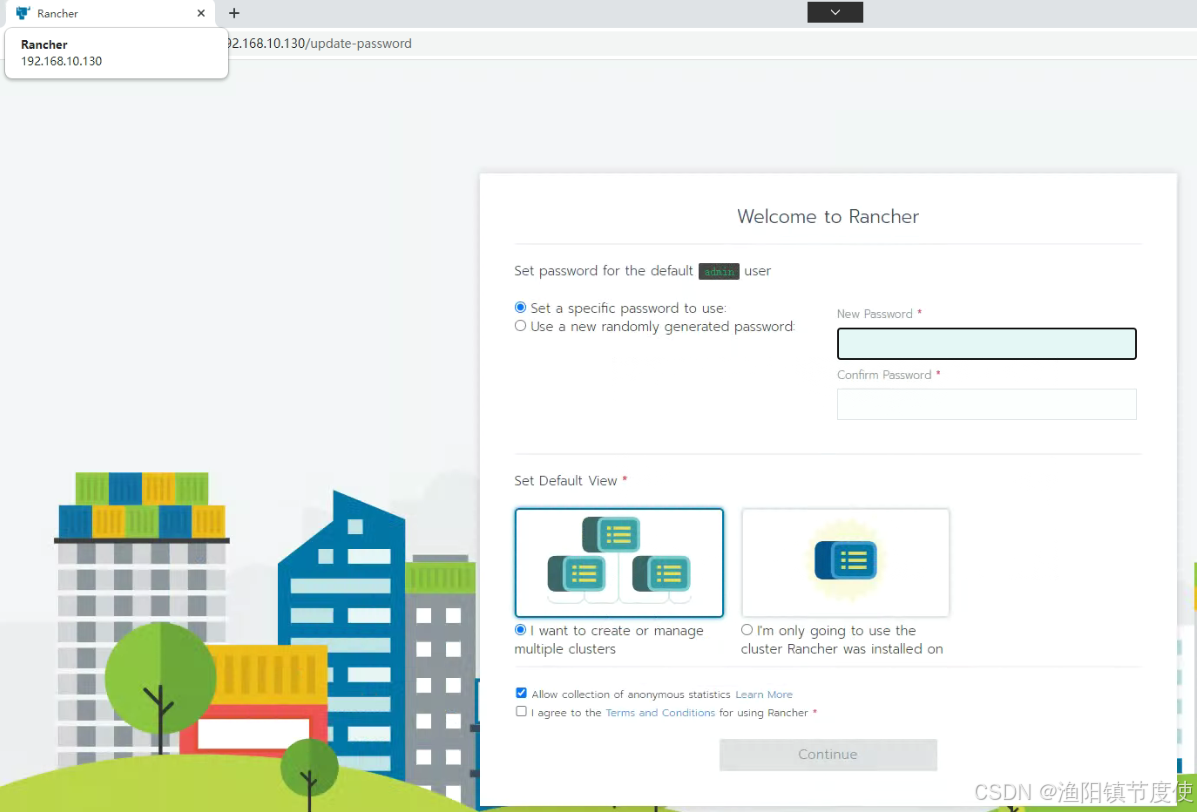
Task: Uncheck anonymous statistics collection checkbox
Action: click(521, 693)
